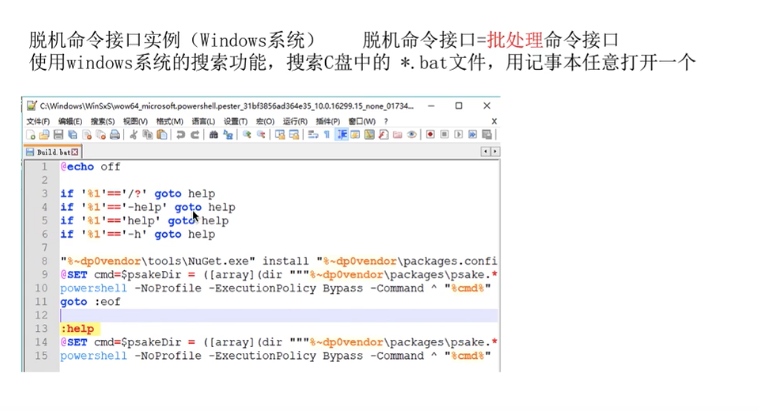The width and height of the screenshot is (759, 411).
Task: Open user-defined language icon
Action: [x=355, y=135]
